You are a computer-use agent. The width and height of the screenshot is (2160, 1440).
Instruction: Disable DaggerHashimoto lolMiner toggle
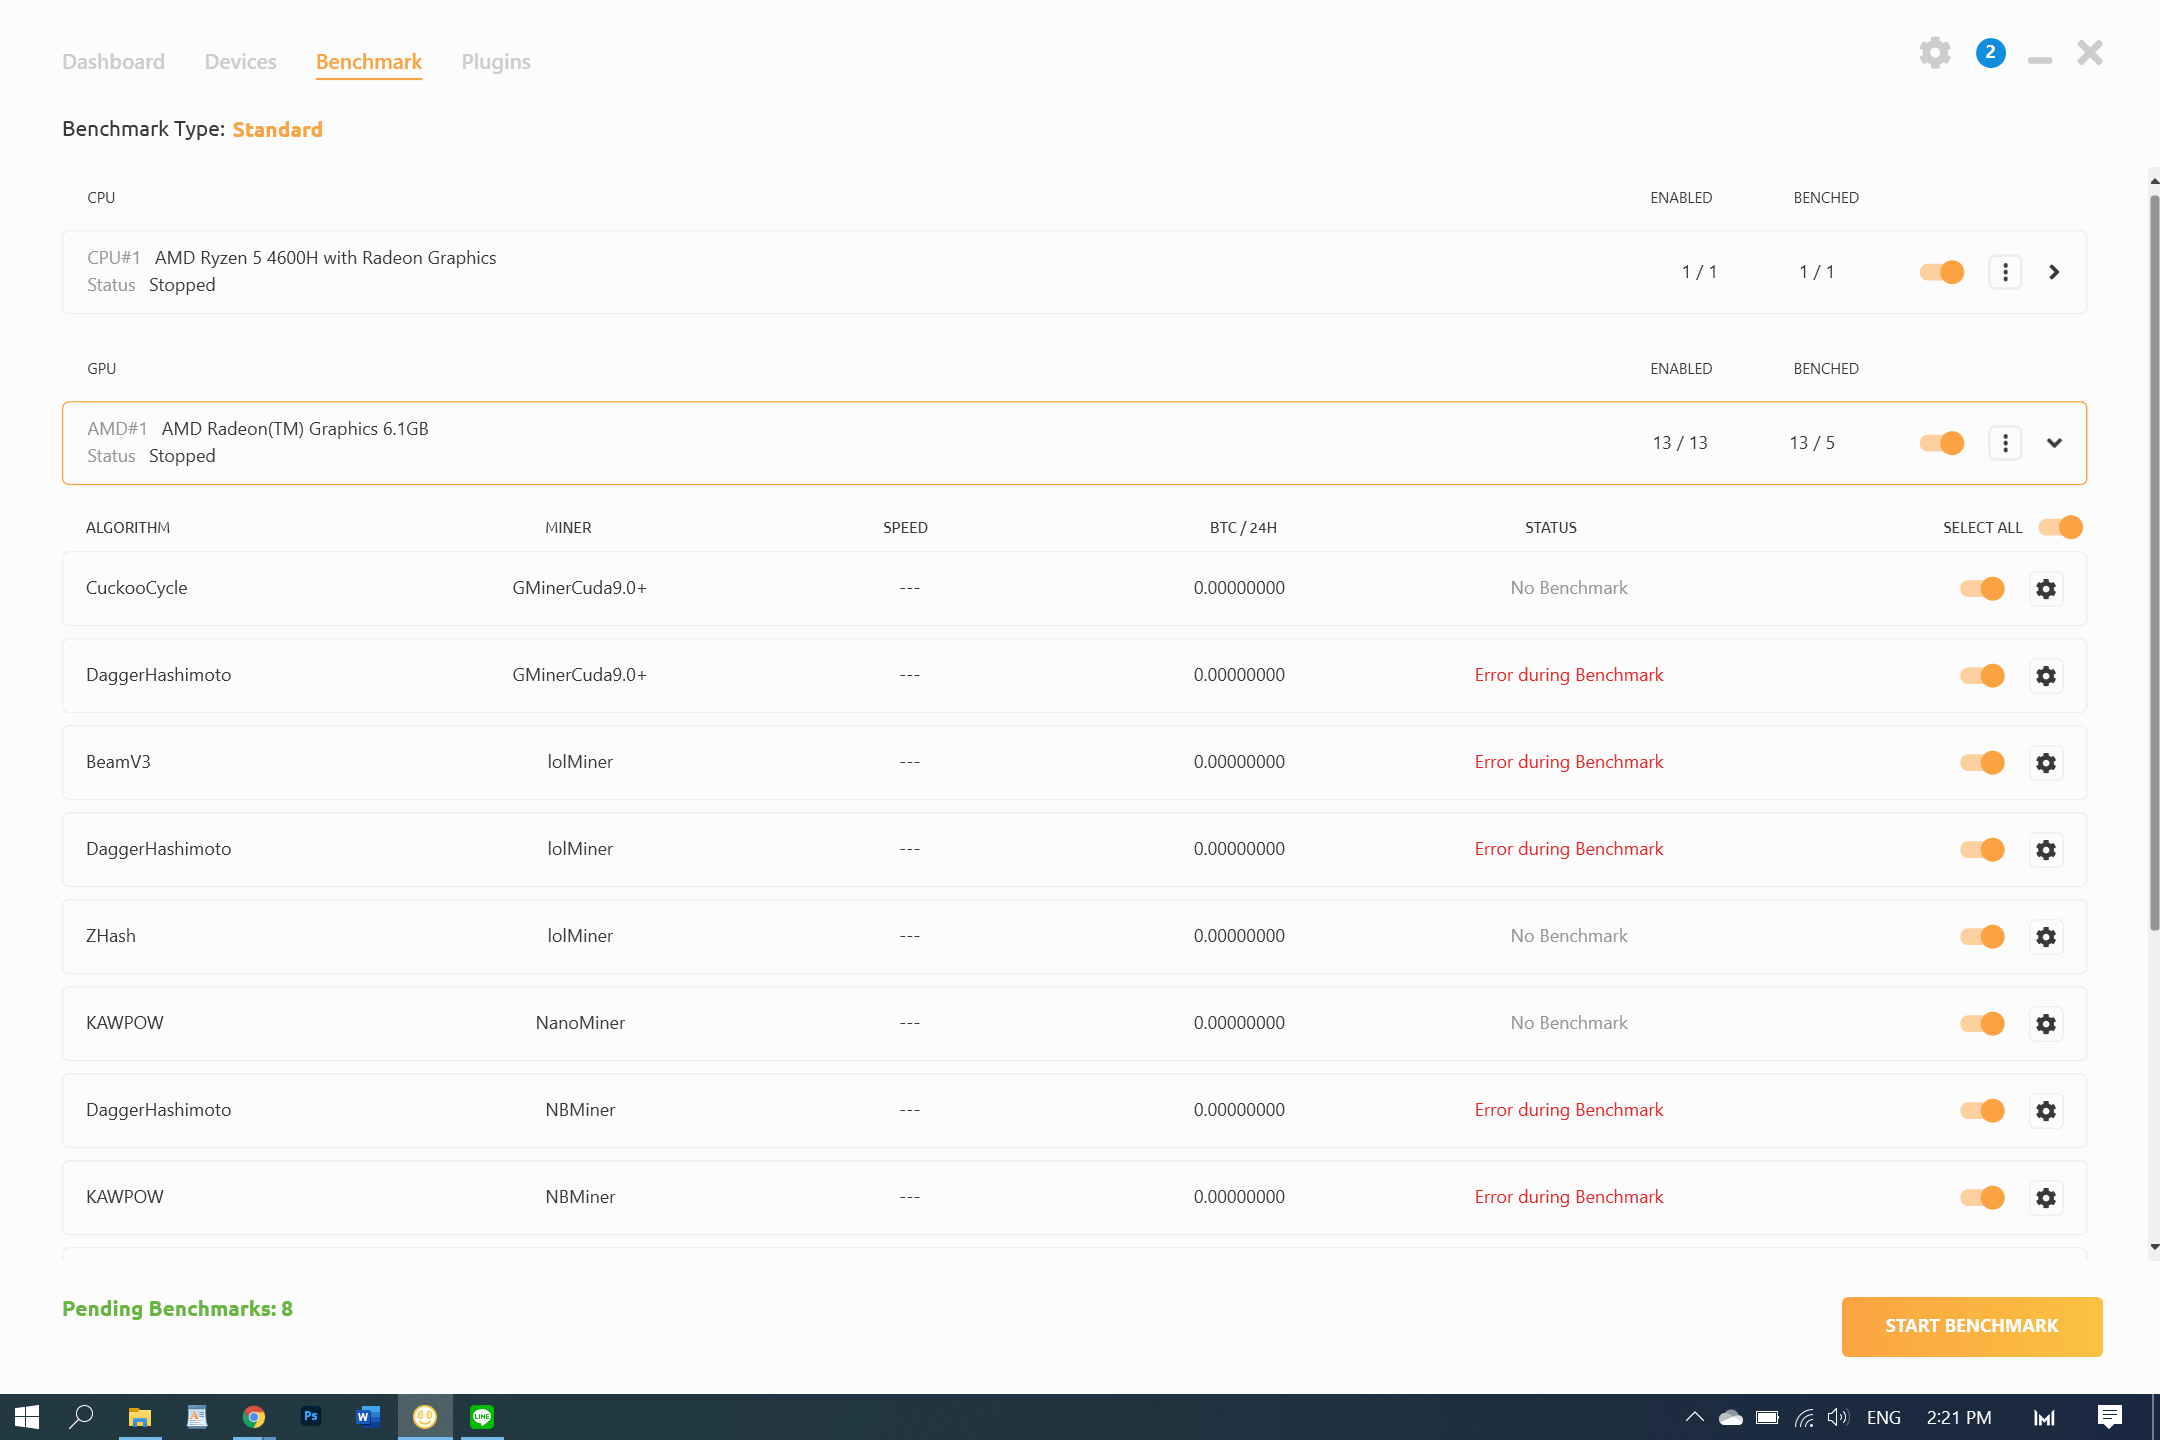point(1982,850)
